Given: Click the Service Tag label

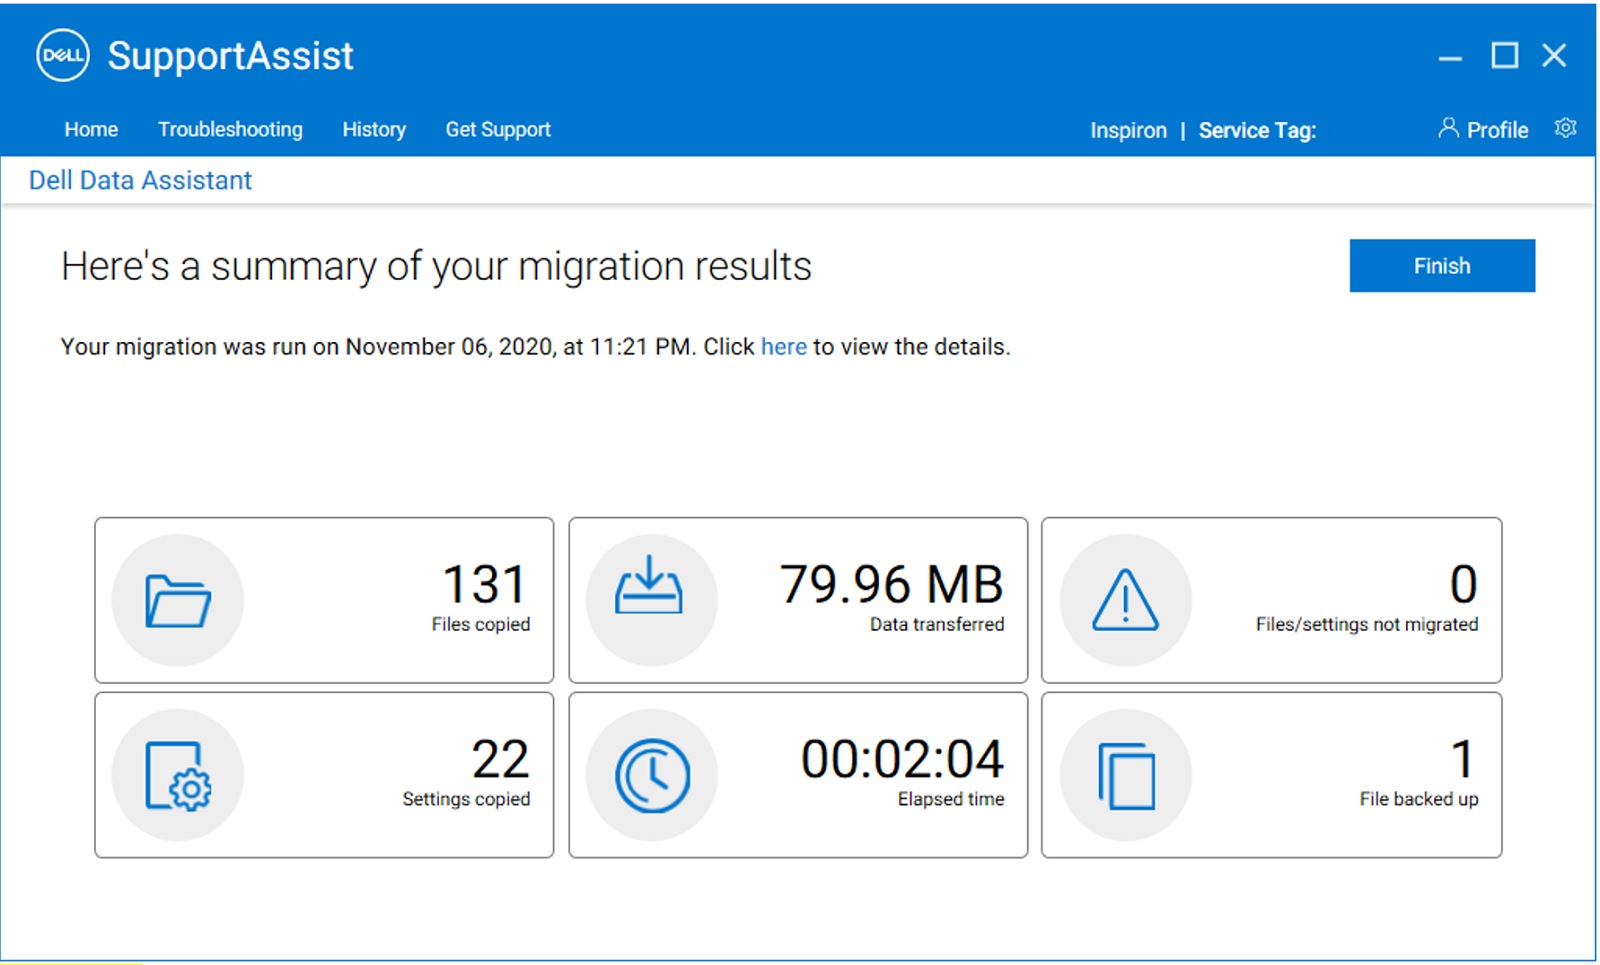Looking at the screenshot, I should pos(1256,130).
